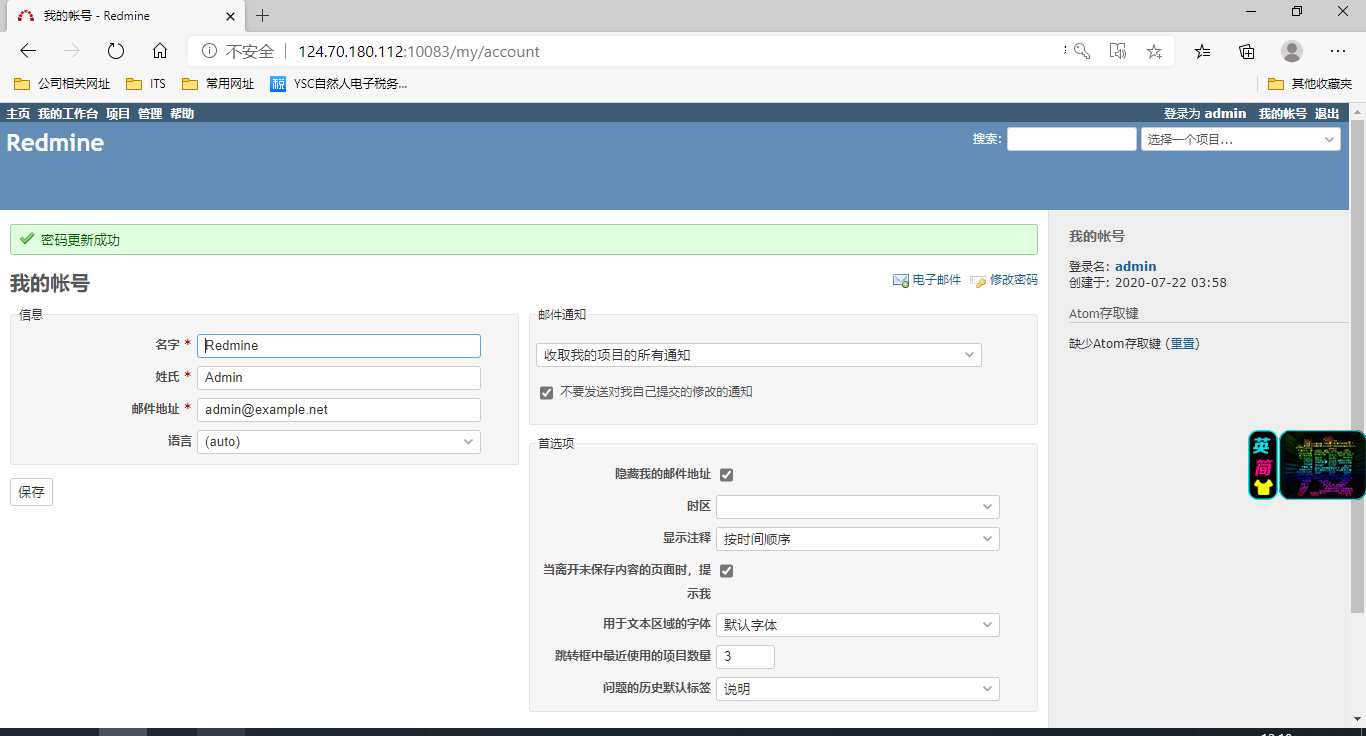Open 项目 in top menu
Image resolution: width=1366 pixels, height=736 pixels.
(118, 114)
